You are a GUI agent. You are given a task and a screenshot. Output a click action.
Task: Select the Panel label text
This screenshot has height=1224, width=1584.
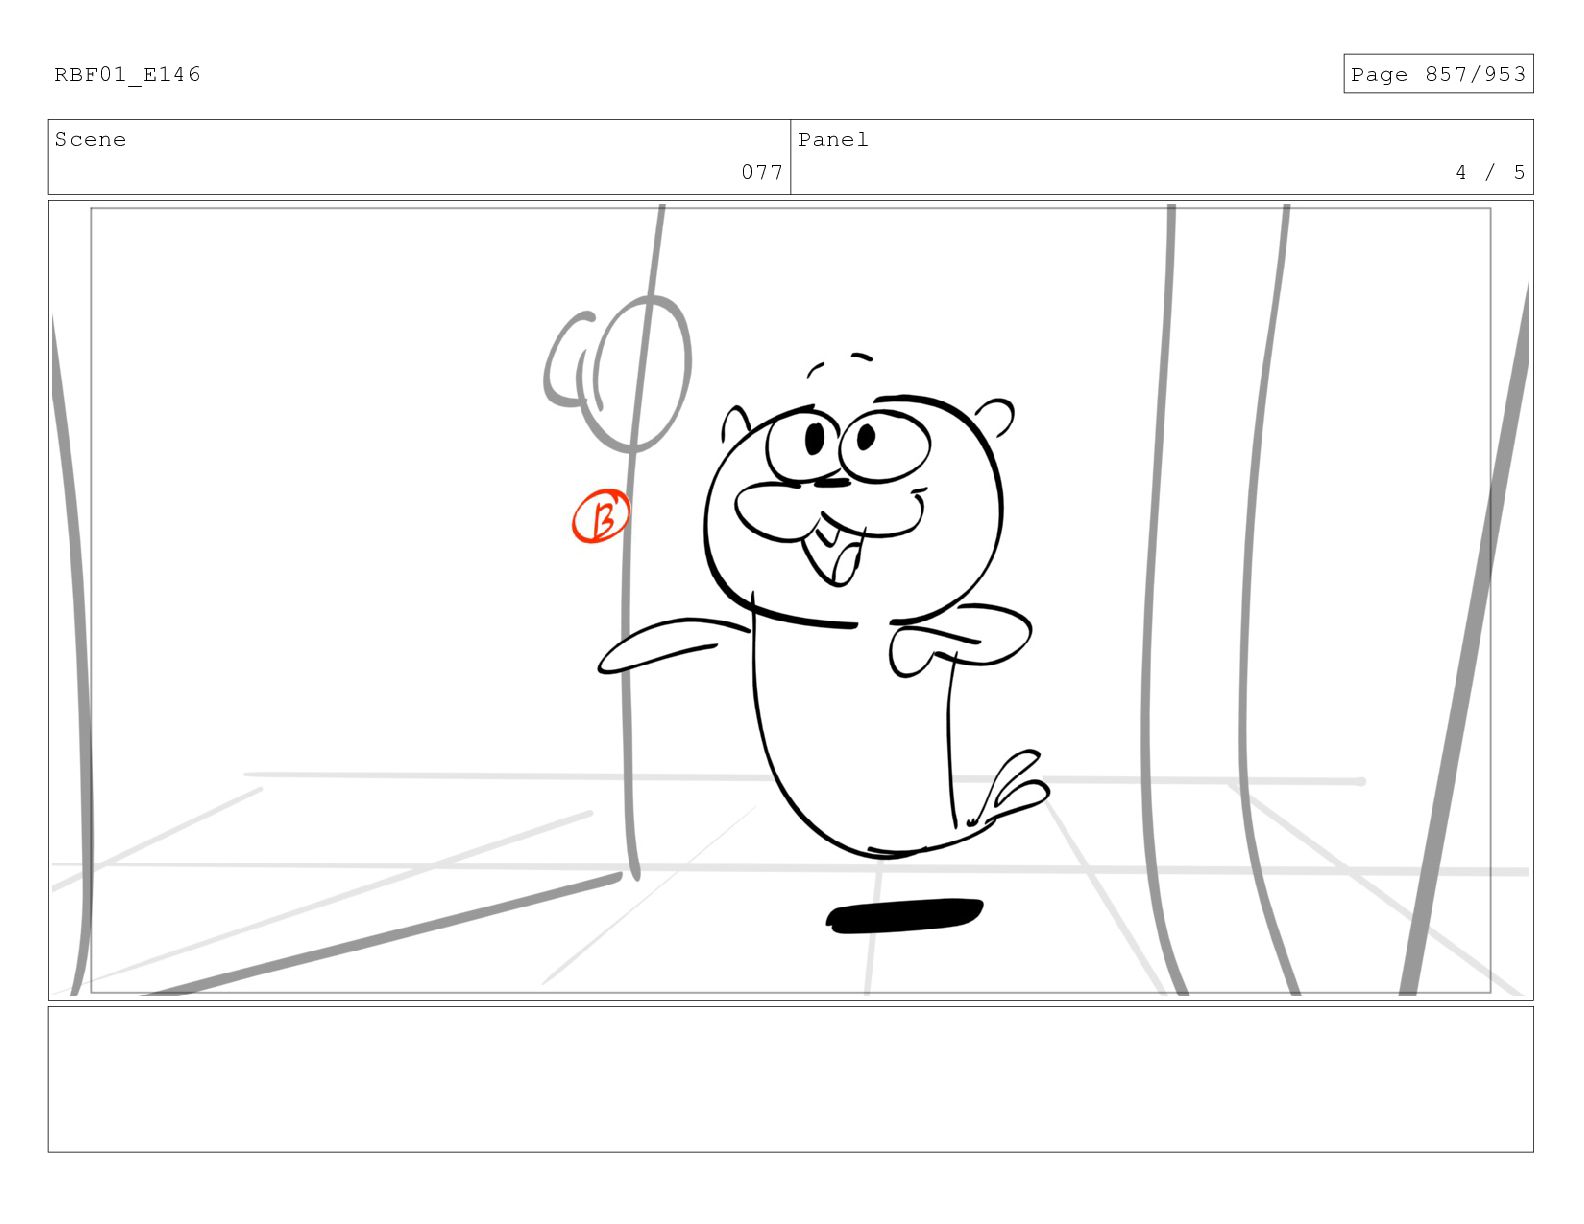pos(833,140)
